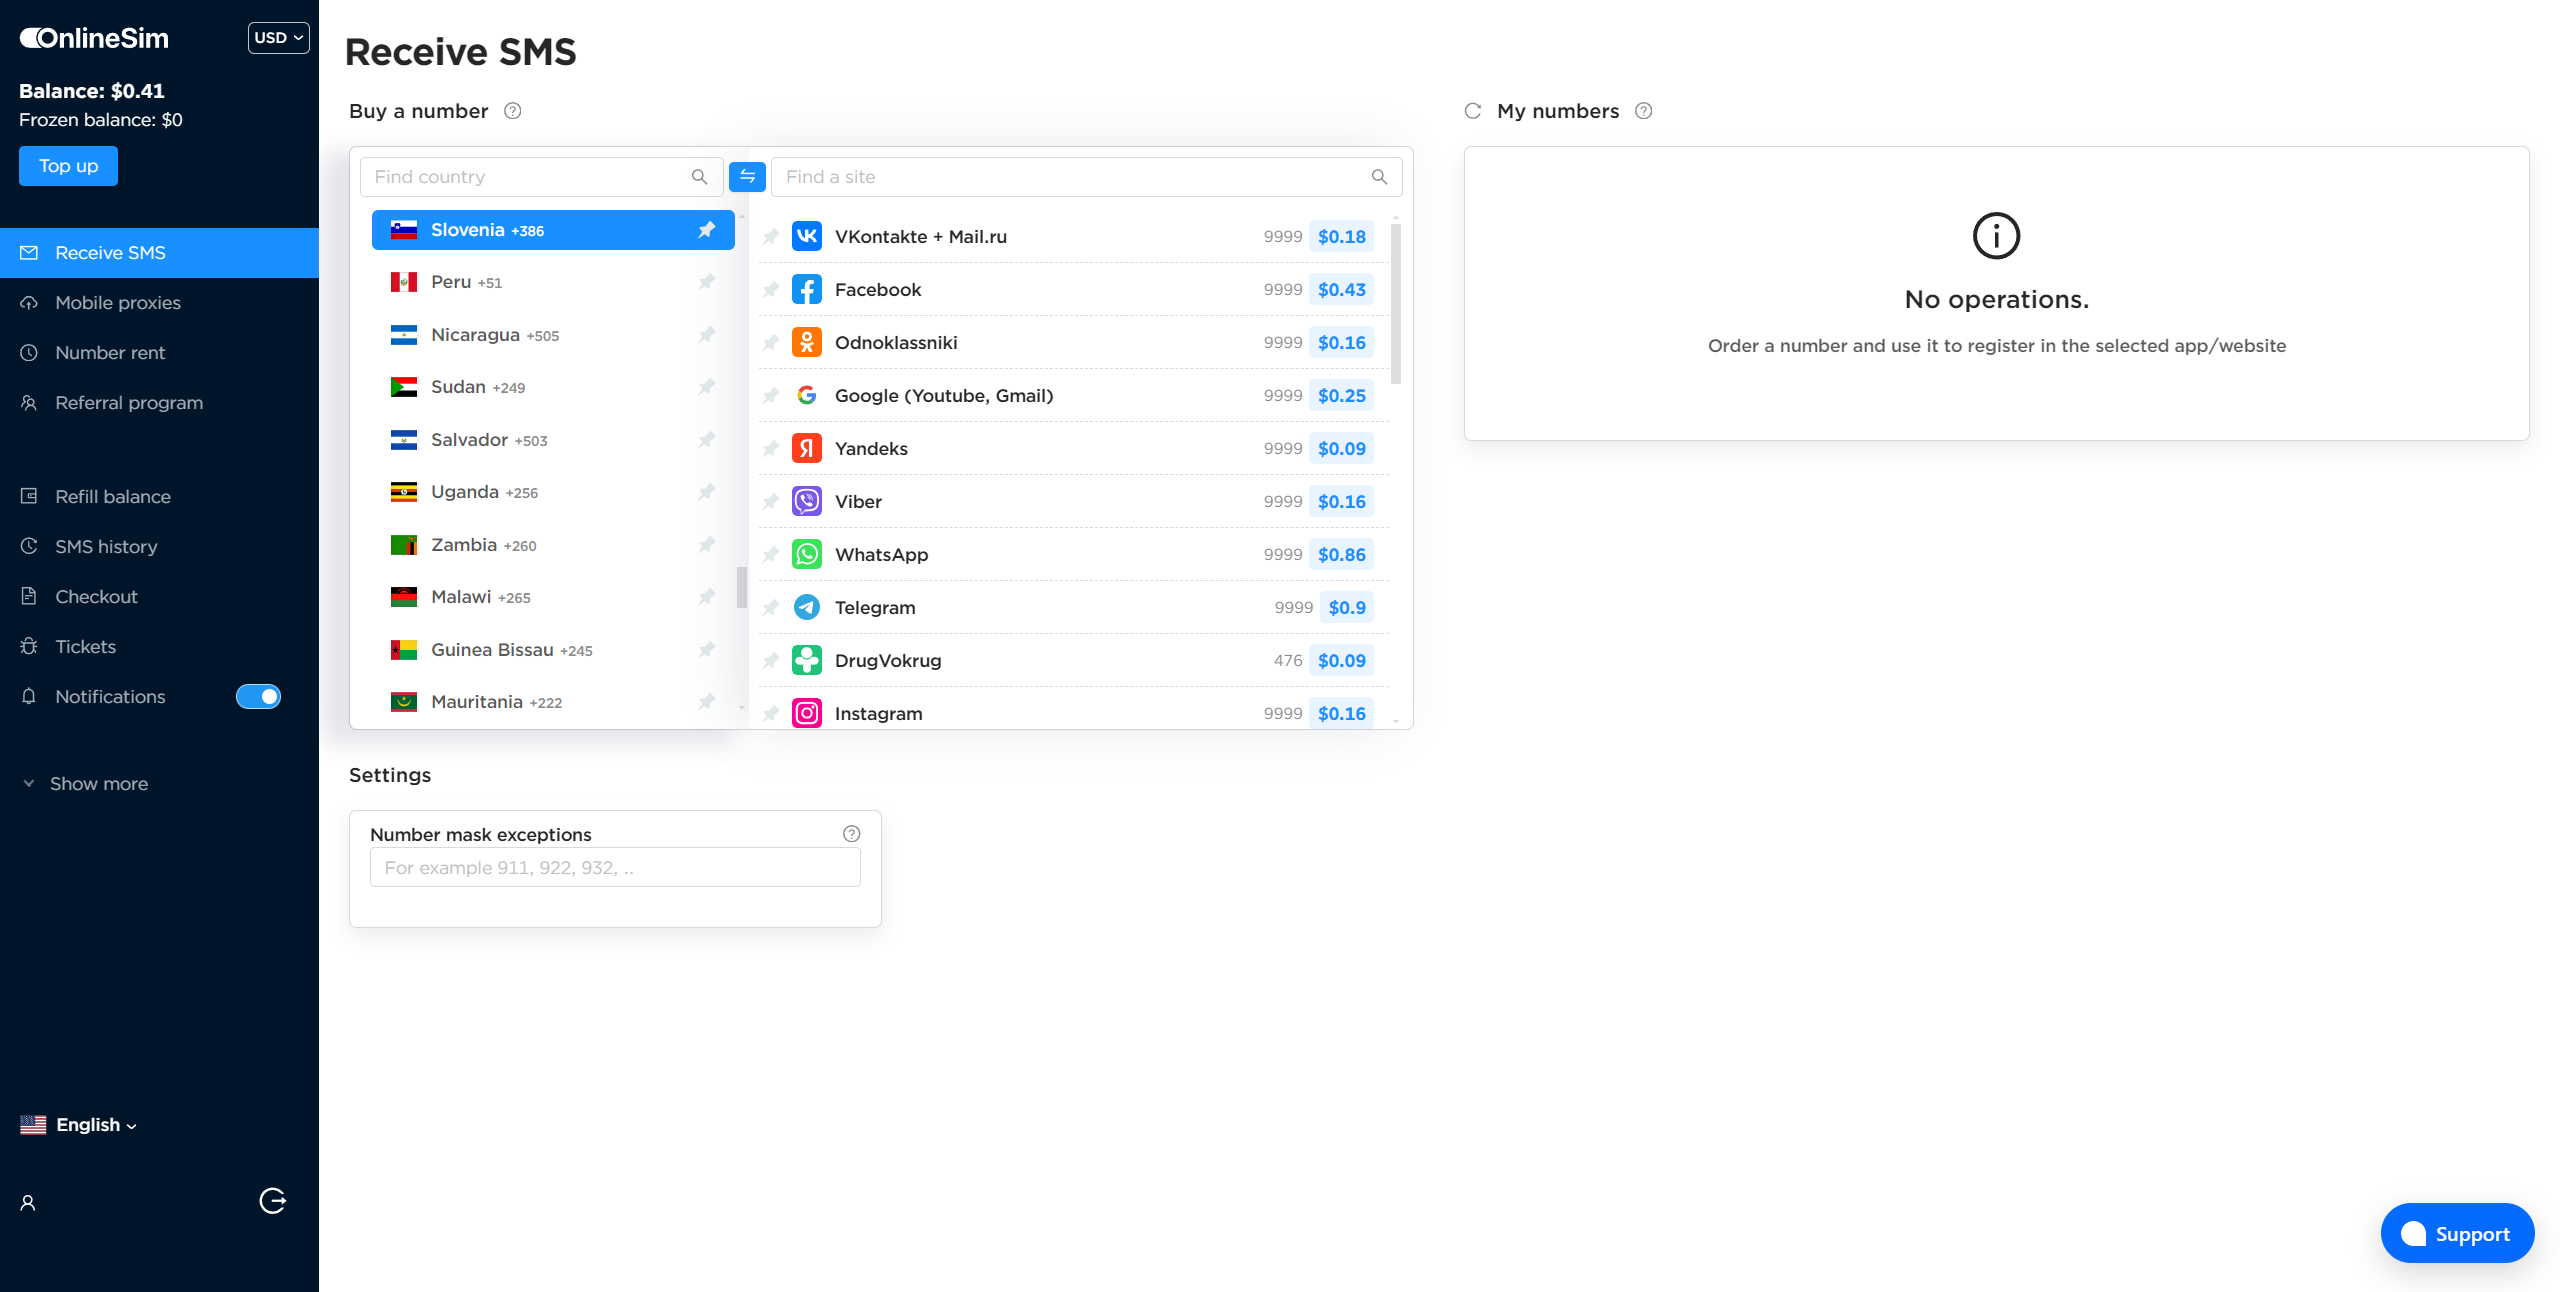This screenshot has width=2560, height=1292.
Task: Open the My numbers help icon
Action: pos(1644,111)
